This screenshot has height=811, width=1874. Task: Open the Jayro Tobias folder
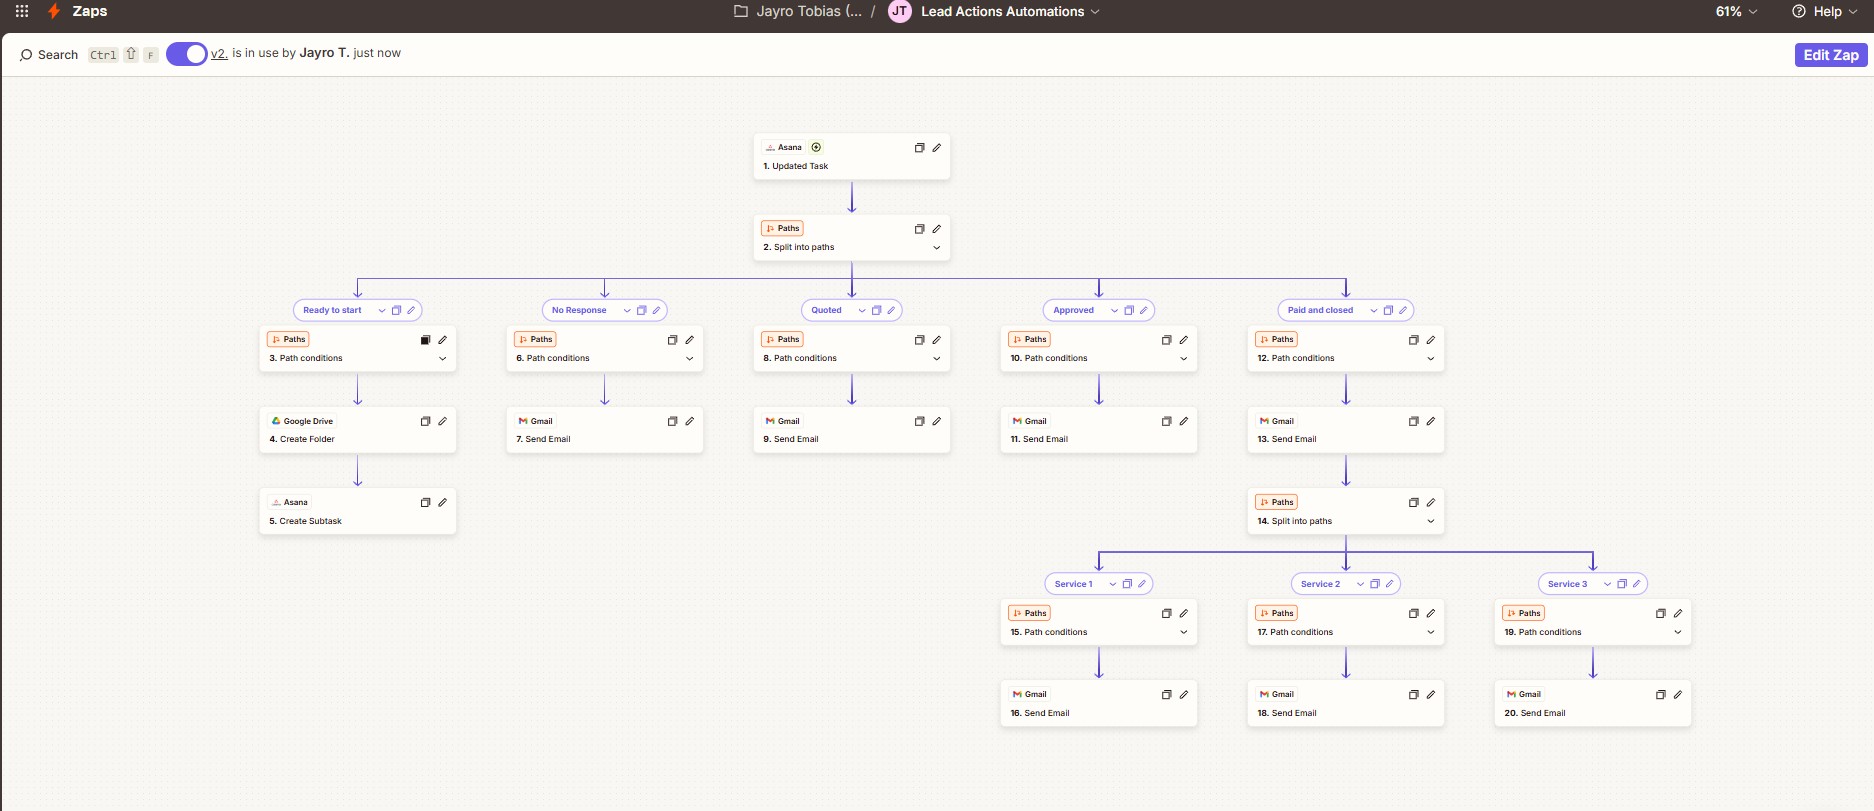tap(798, 11)
